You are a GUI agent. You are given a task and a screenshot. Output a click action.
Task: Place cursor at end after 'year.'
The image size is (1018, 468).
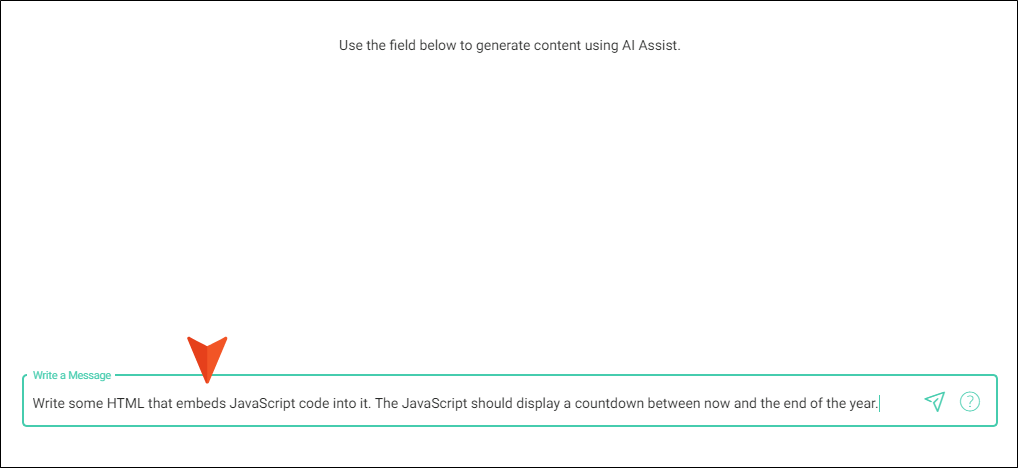coord(879,403)
